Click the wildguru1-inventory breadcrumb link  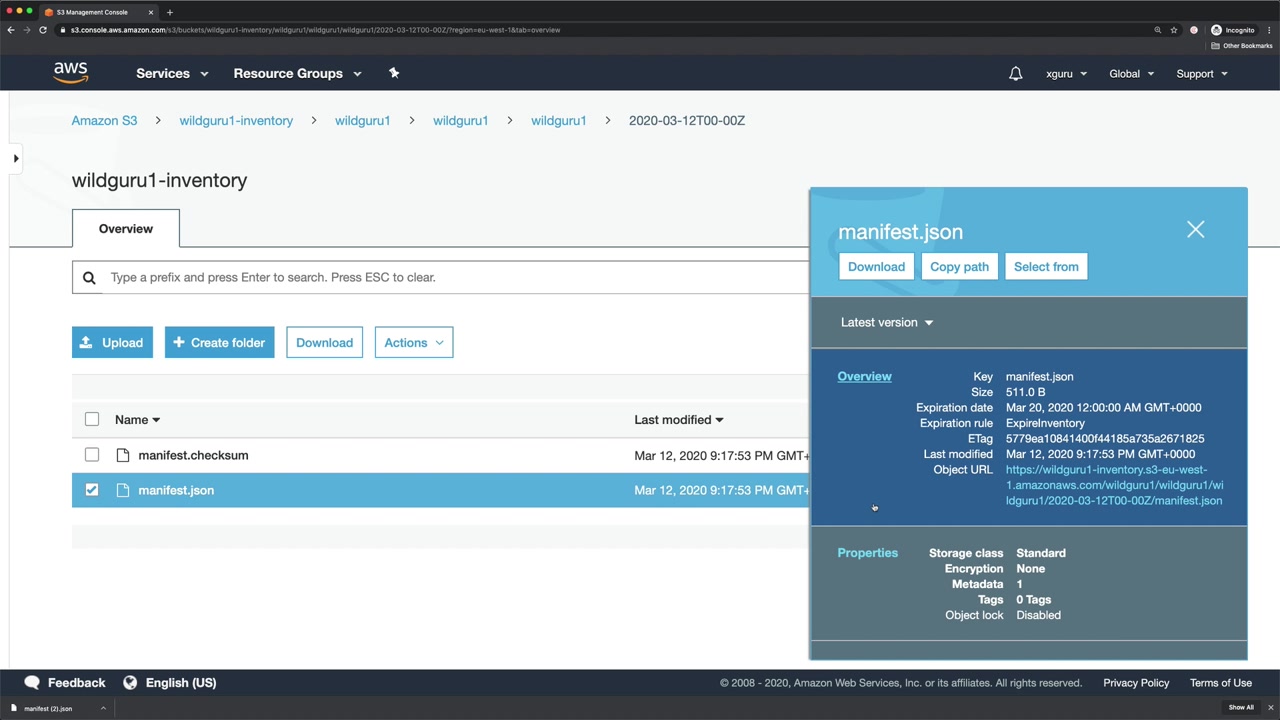click(236, 120)
